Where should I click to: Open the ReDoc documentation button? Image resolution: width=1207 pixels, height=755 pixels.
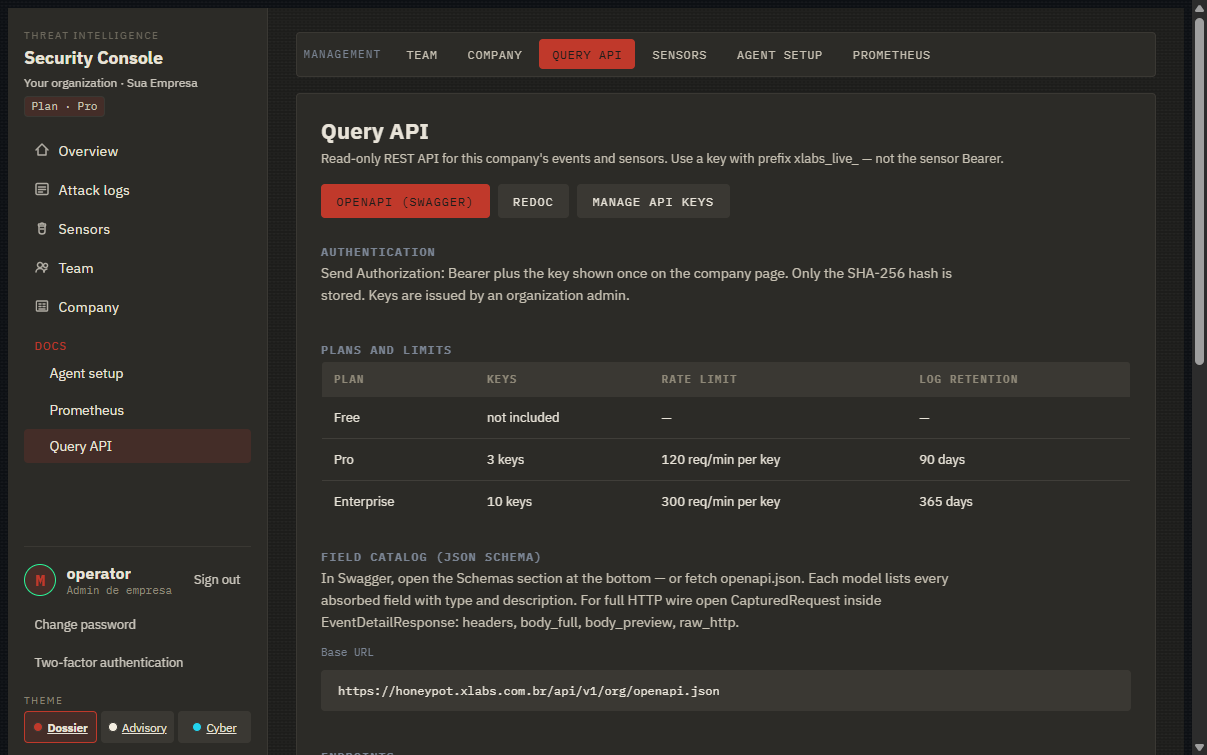[533, 201]
